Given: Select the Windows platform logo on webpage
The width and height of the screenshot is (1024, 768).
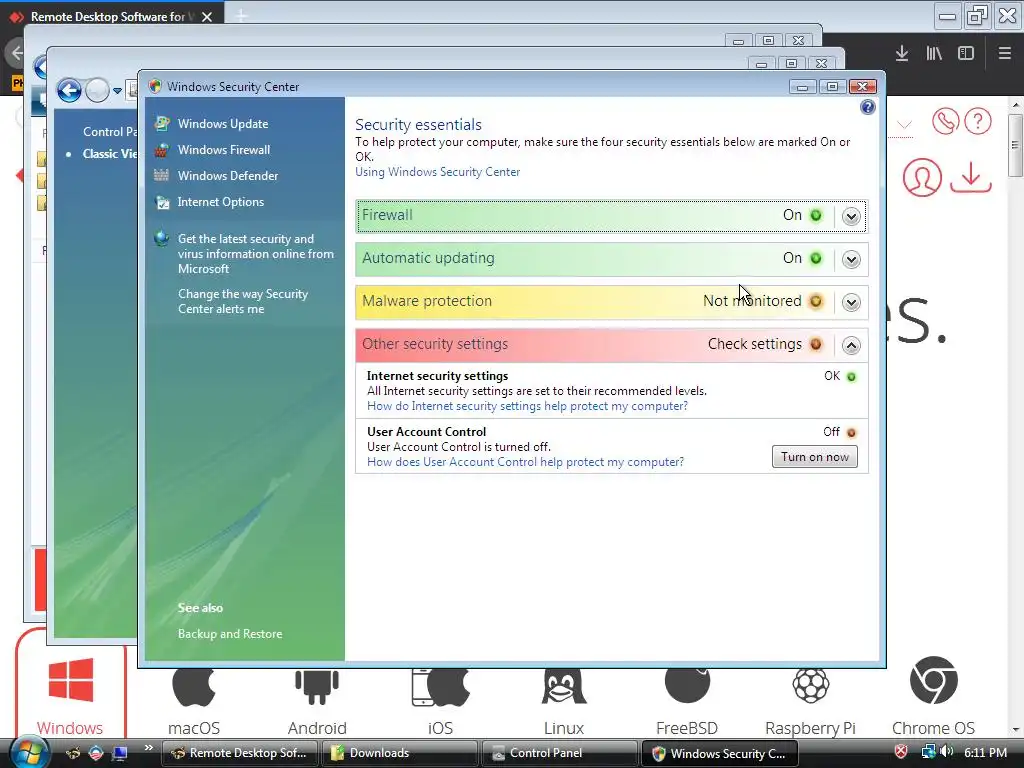Looking at the screenshot, I should (x=71, y=680).
